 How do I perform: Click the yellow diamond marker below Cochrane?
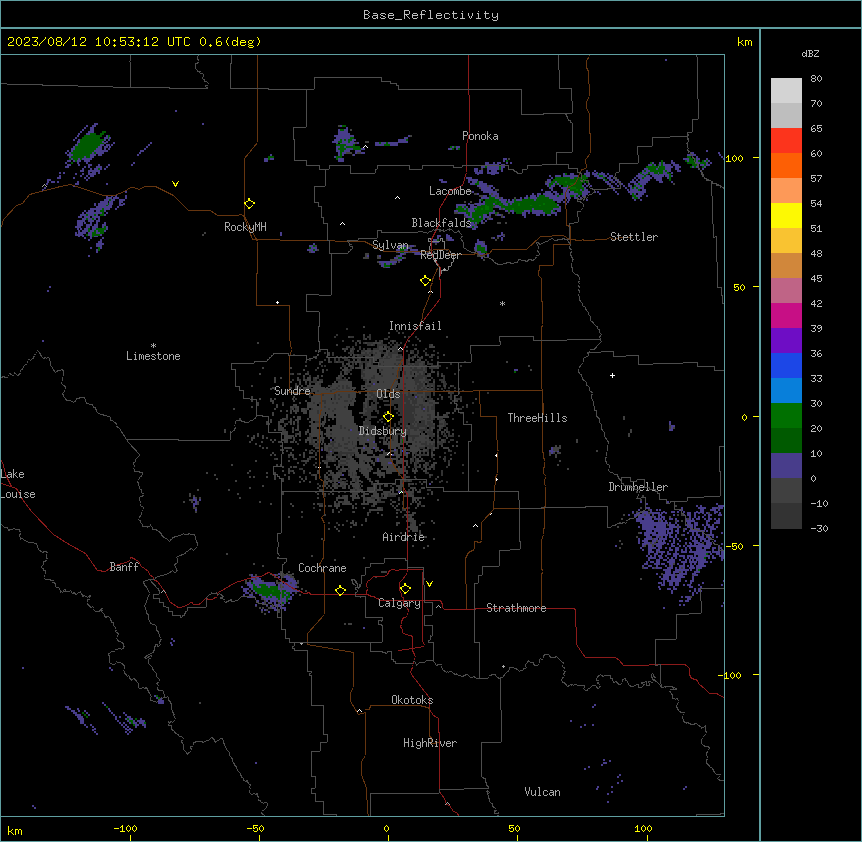[x=340, y=590]
